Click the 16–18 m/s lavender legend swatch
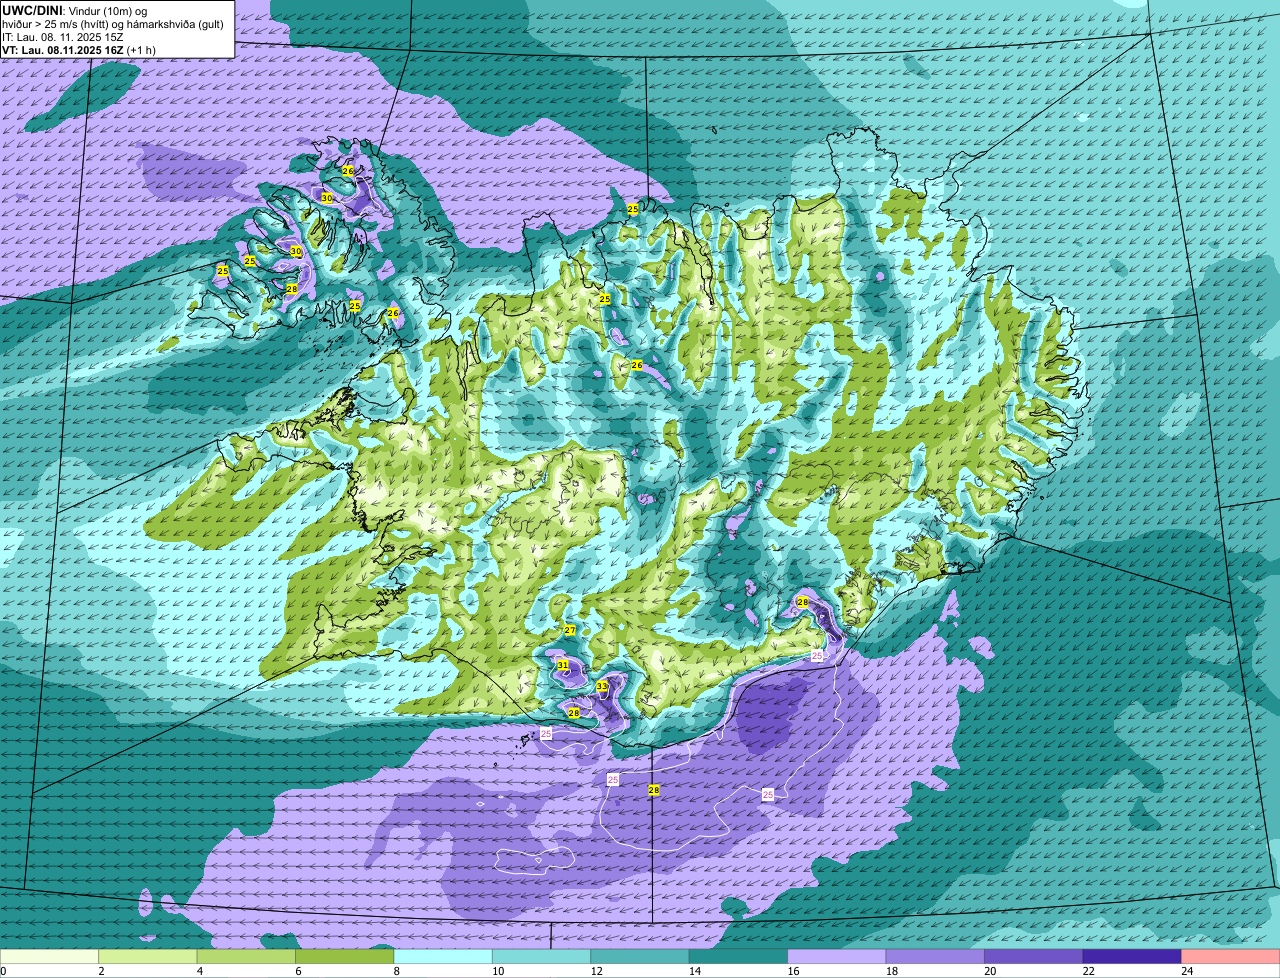The height and width of the screenshot is (978, 1280). [838, 956]
